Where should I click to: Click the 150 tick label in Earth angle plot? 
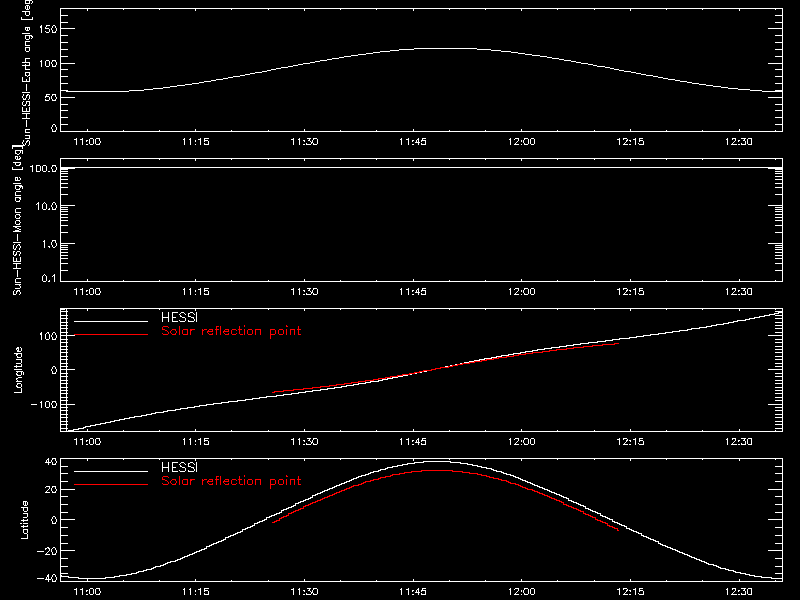(x=48, y=29)
